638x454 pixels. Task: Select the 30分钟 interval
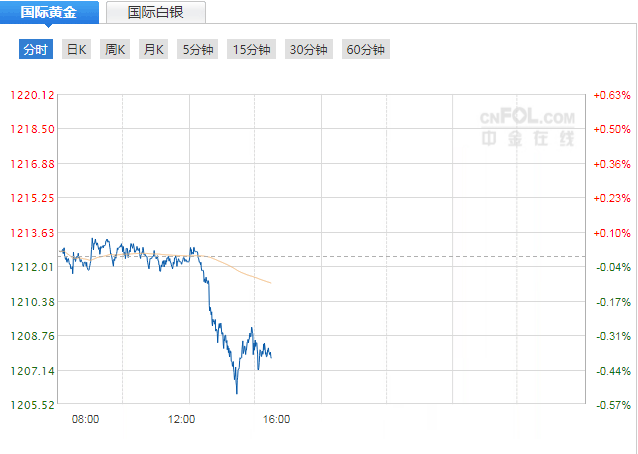coord(309,49)
